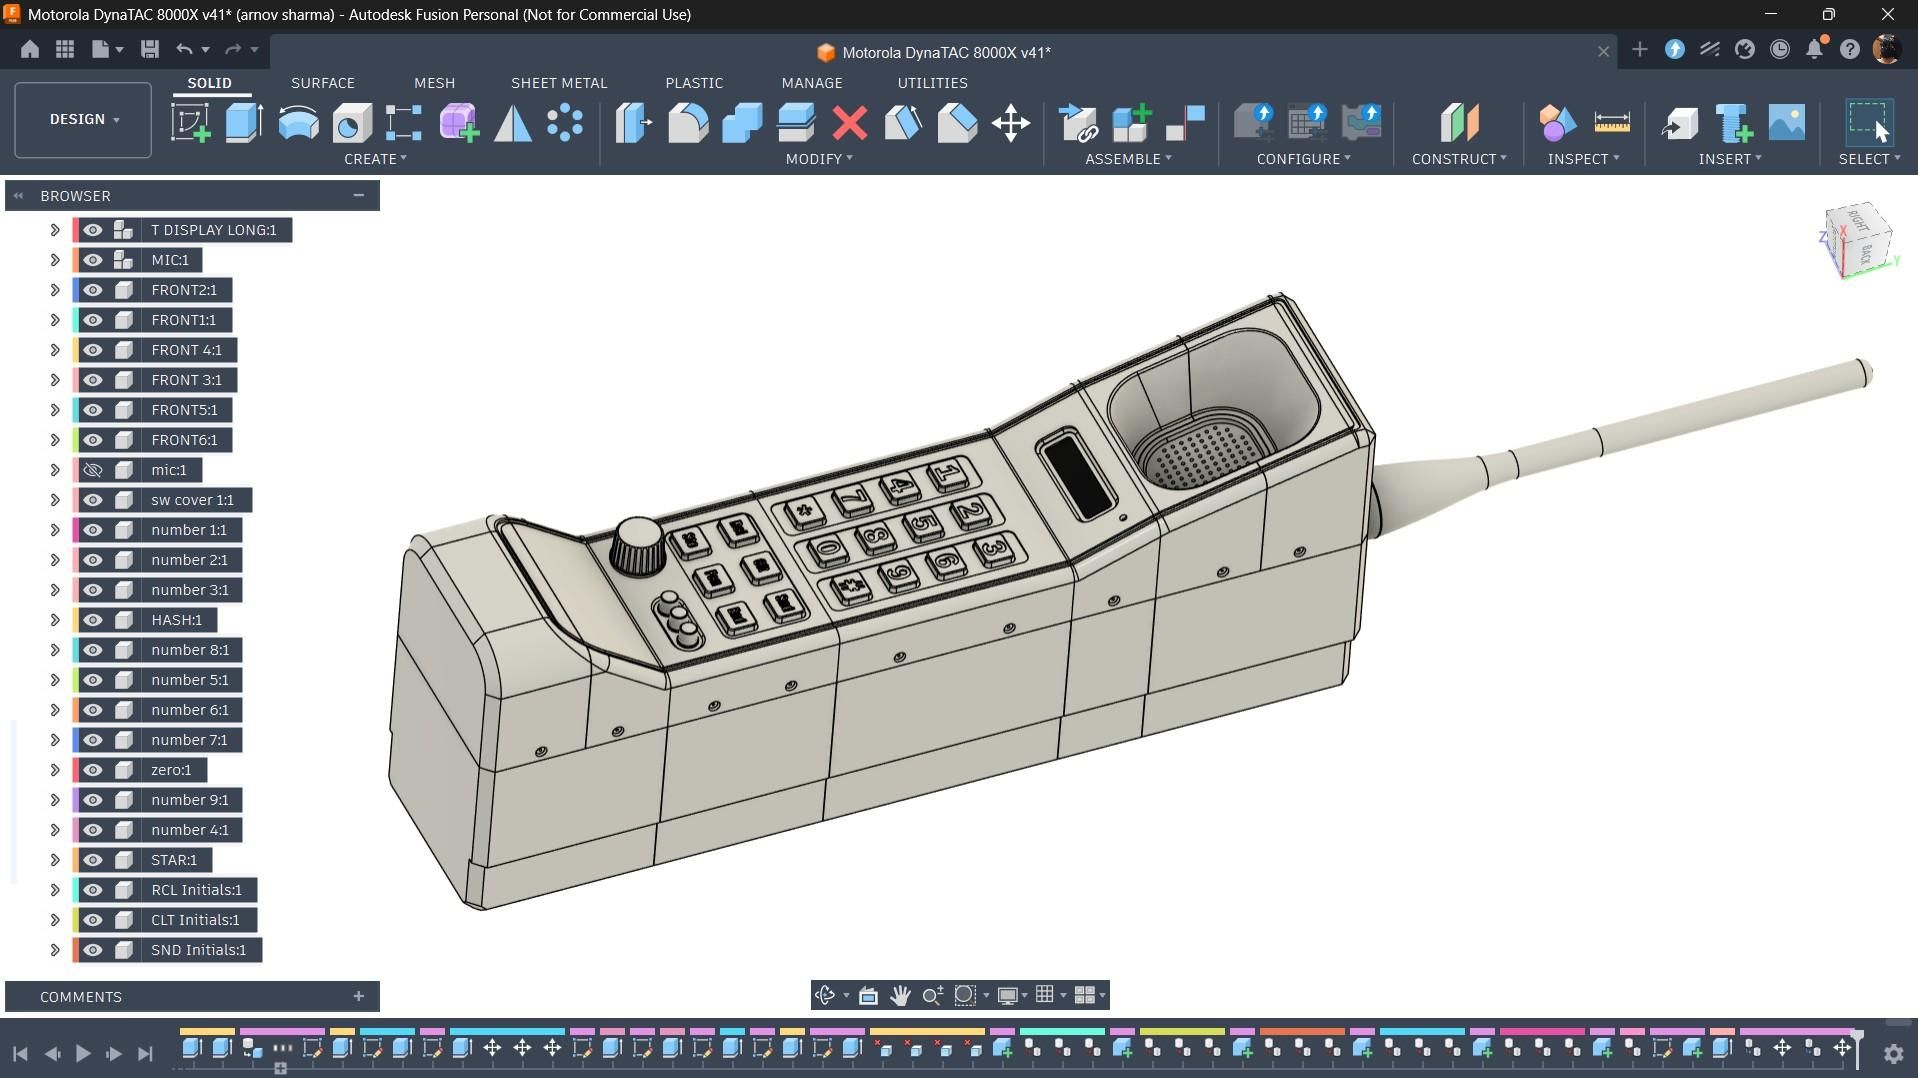Switch to the PLASTIC tab
The image size is (1918, 1078).
tap(694, 83)
